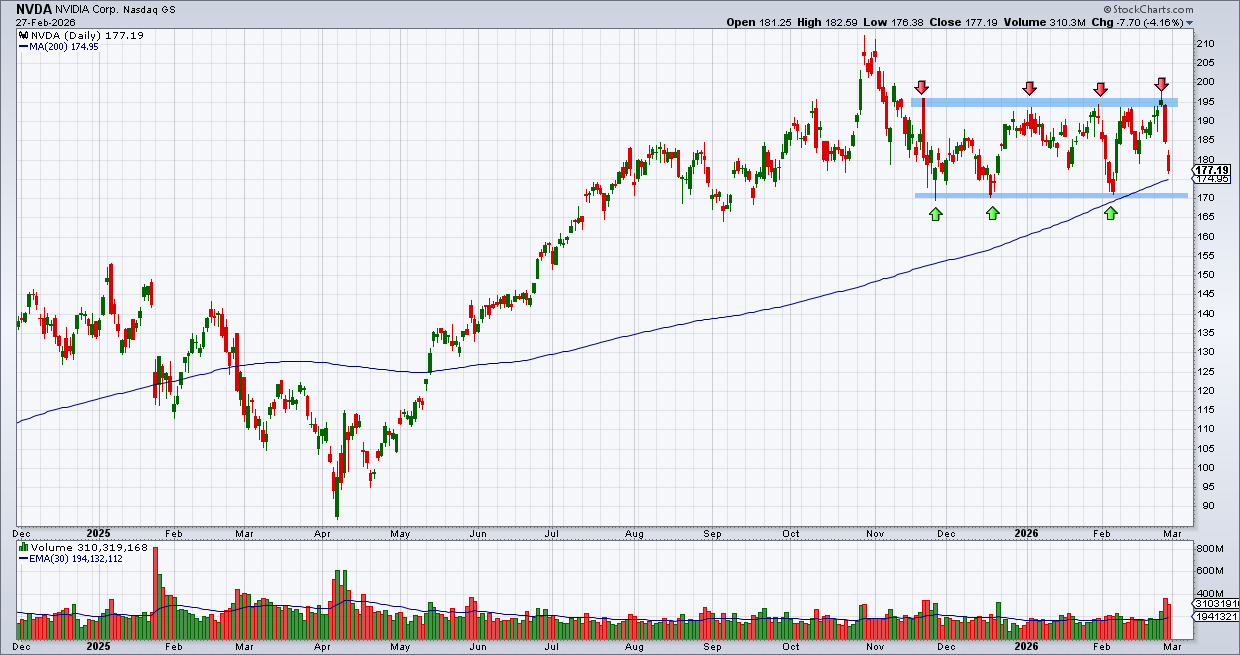This screenshot has width=1240, height=655.
Task: Click the 200 price axis label
Action: (x=1204, y=82)
